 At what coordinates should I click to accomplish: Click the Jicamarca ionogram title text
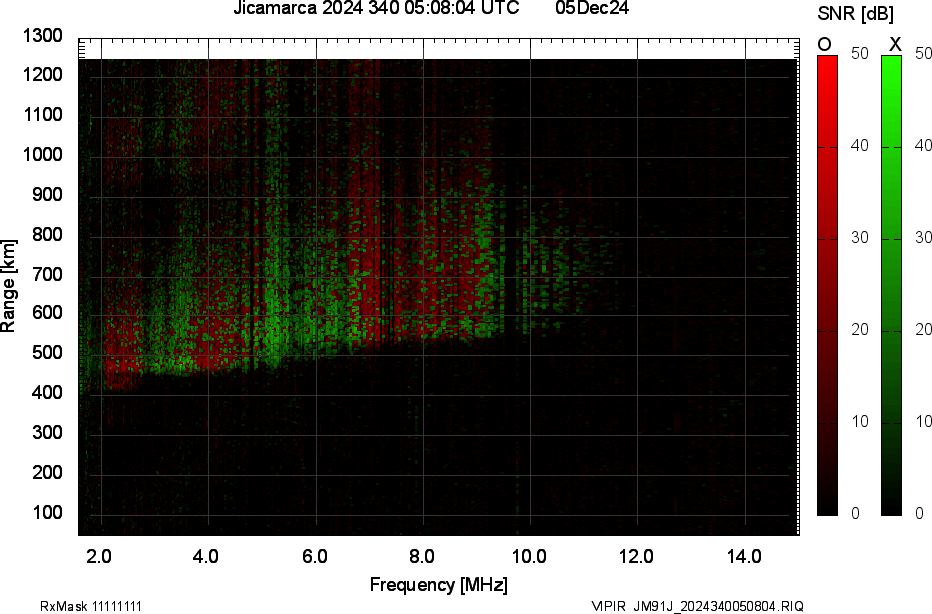click(x=375, y=10)
